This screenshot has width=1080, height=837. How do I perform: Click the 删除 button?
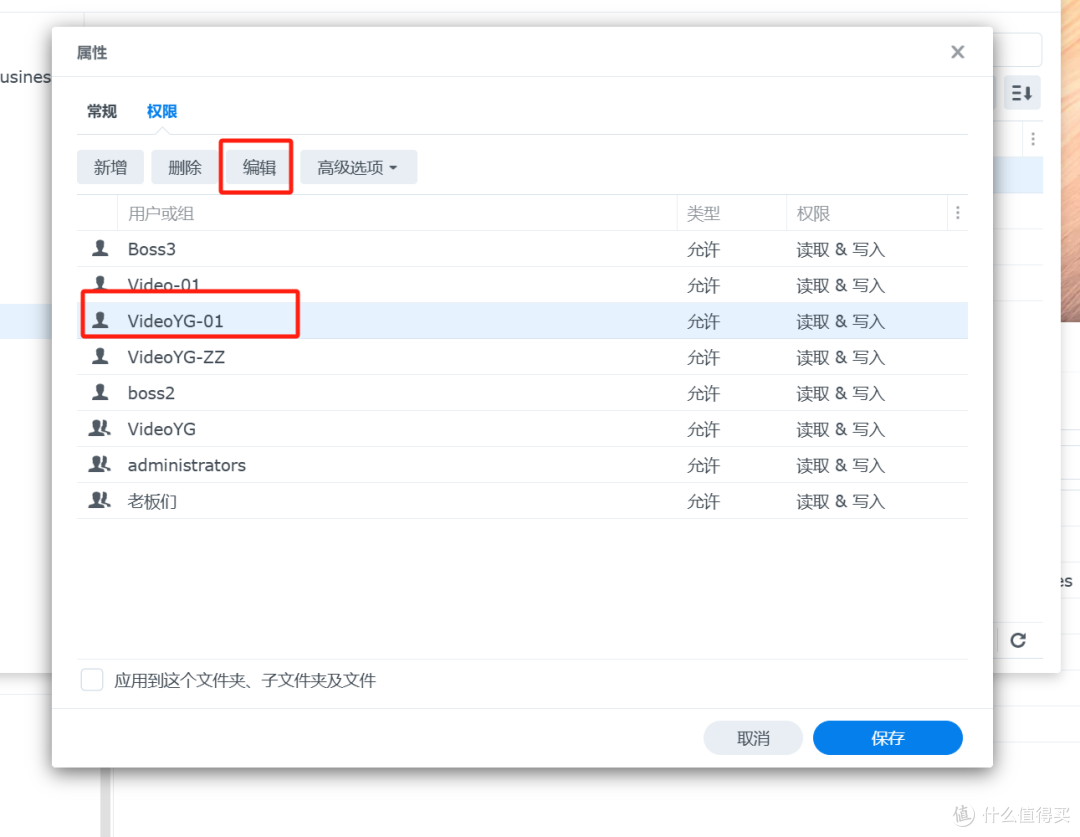point(185,167)
